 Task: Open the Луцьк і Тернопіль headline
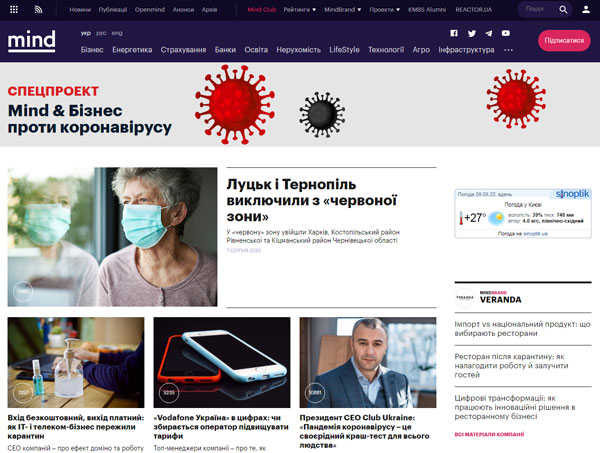311,200
